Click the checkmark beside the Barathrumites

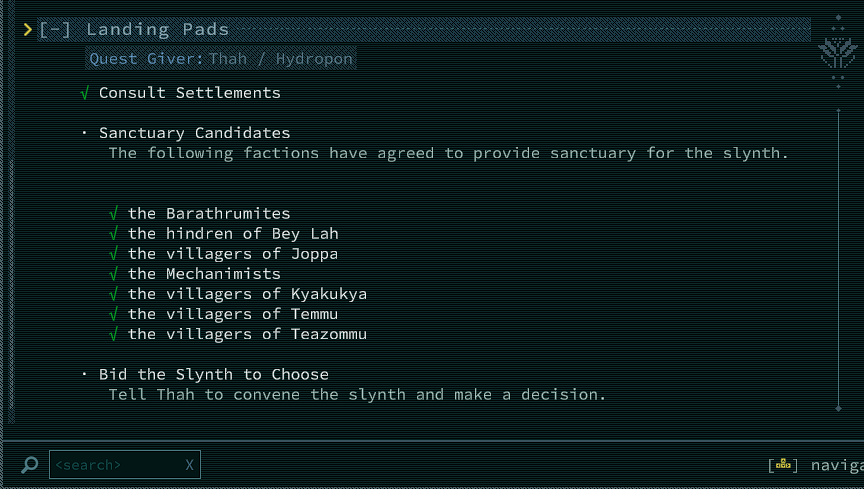pyautogui.click(x=114, y=213)
